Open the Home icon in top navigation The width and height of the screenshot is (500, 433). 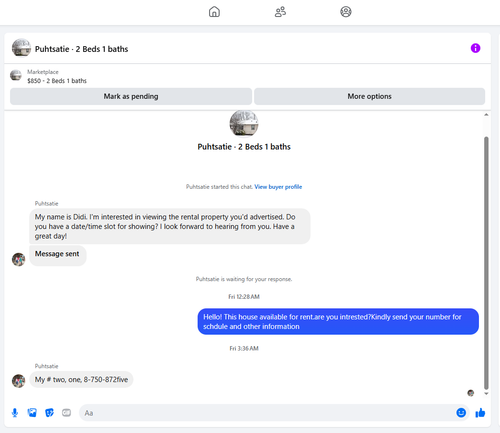click(214, 12)
